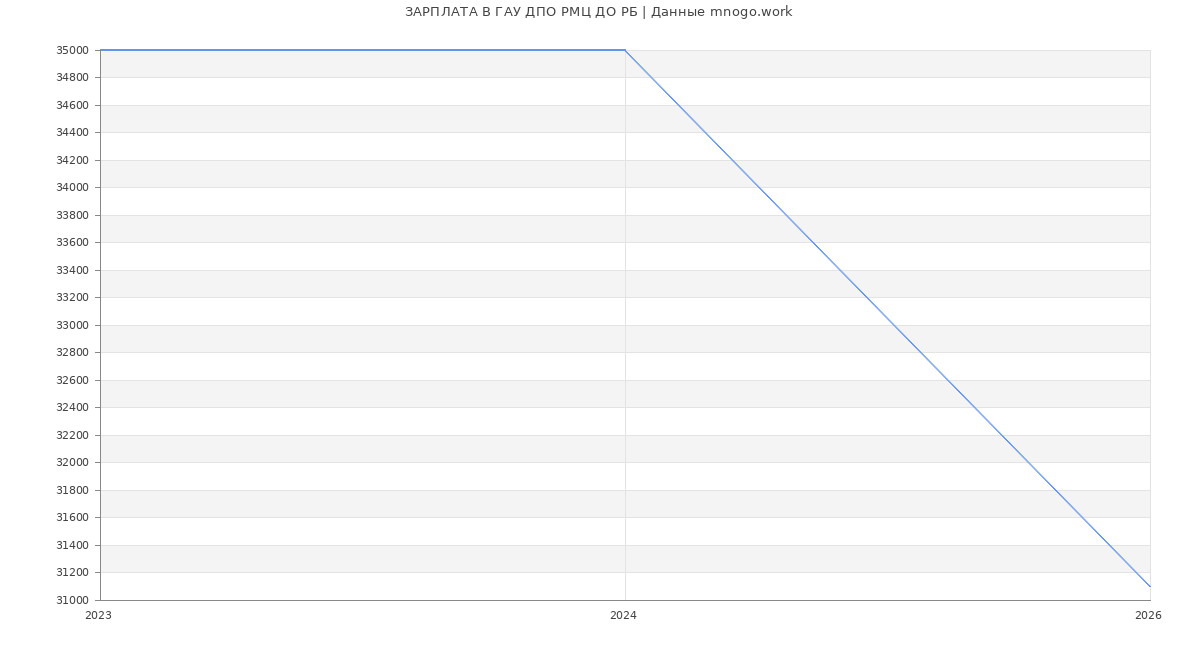Click the 2023 x-axis label
Image resolution: width=1200 pixels, height=650 pixels.
tap(98, 616)
